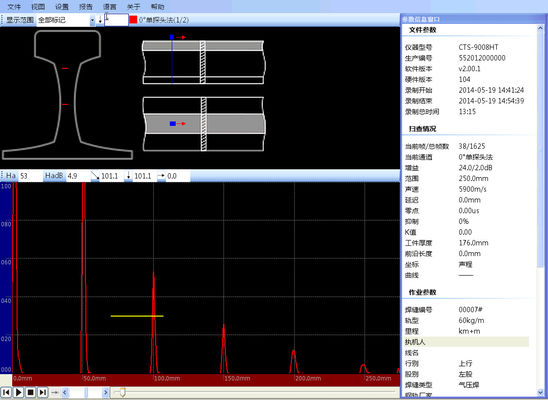Screen dimensions: 548x400
Task: Open the 视图 (View) menu
Action: [38, 6]
